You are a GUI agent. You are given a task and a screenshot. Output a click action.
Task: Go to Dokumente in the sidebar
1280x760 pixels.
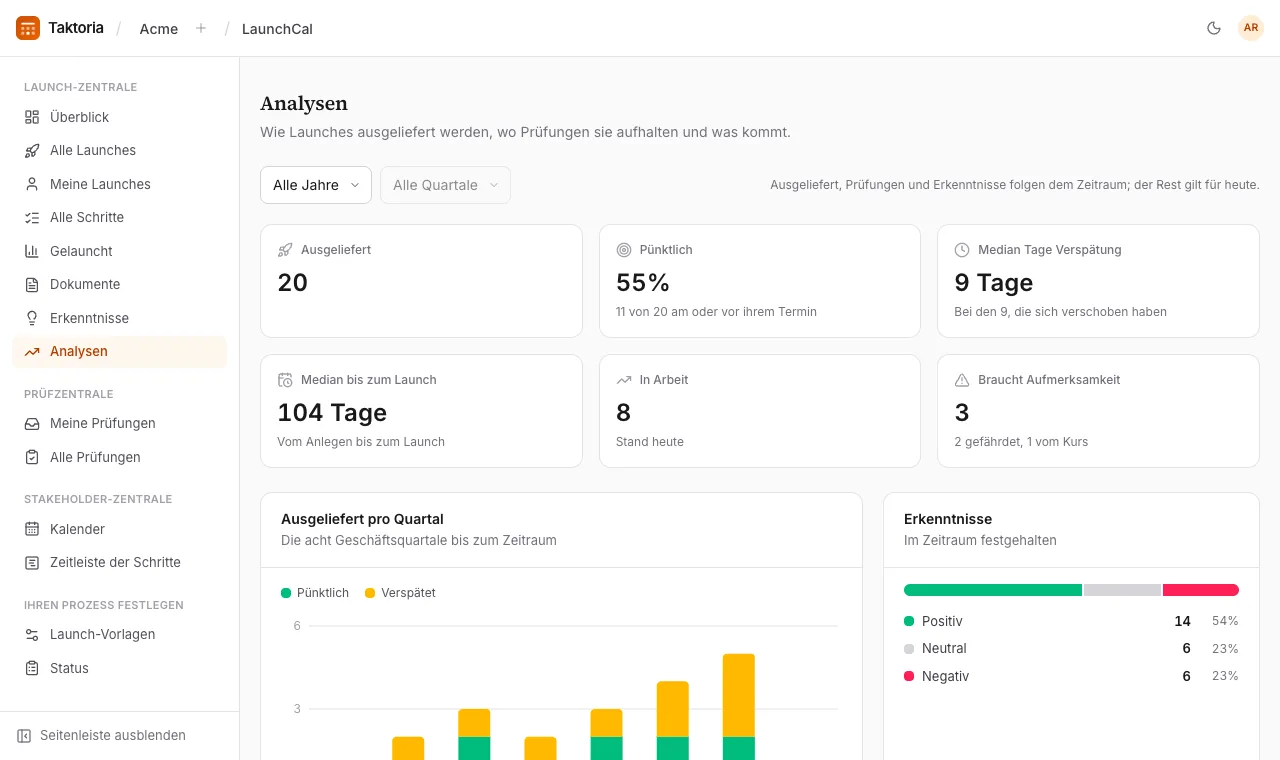[x=119, y=284]
